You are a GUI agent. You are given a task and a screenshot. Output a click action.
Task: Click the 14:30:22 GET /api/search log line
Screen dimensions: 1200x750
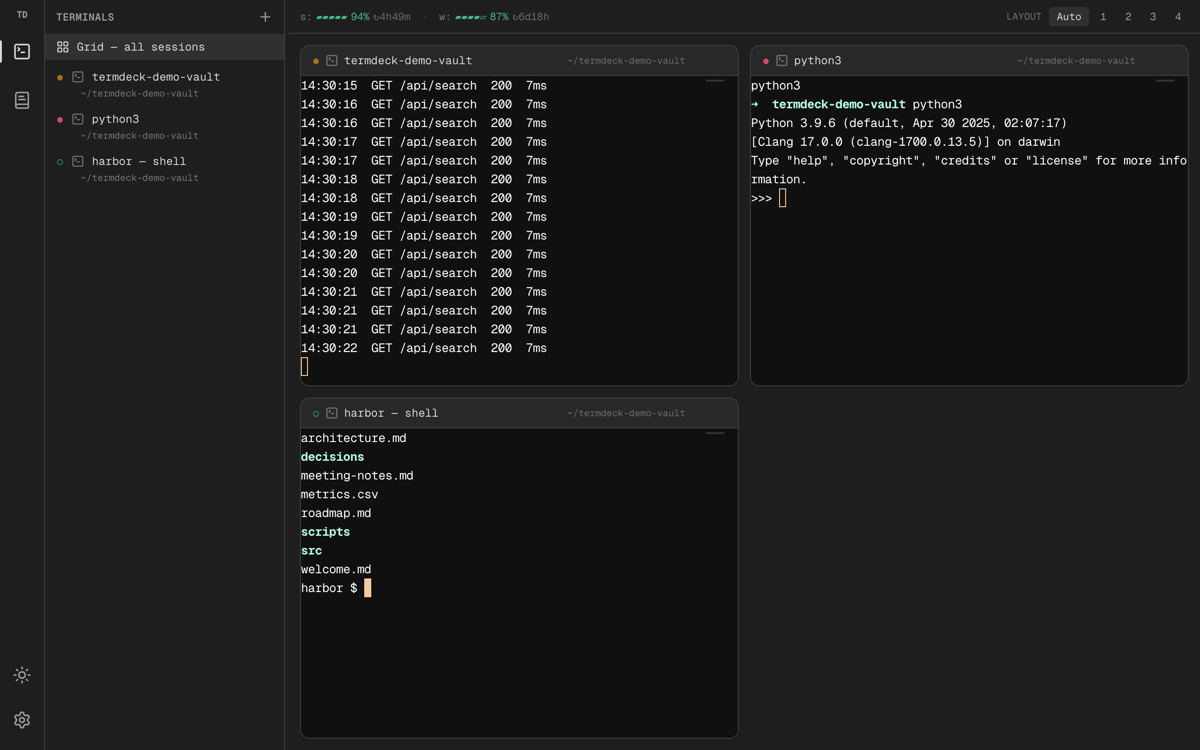(424, 348)
